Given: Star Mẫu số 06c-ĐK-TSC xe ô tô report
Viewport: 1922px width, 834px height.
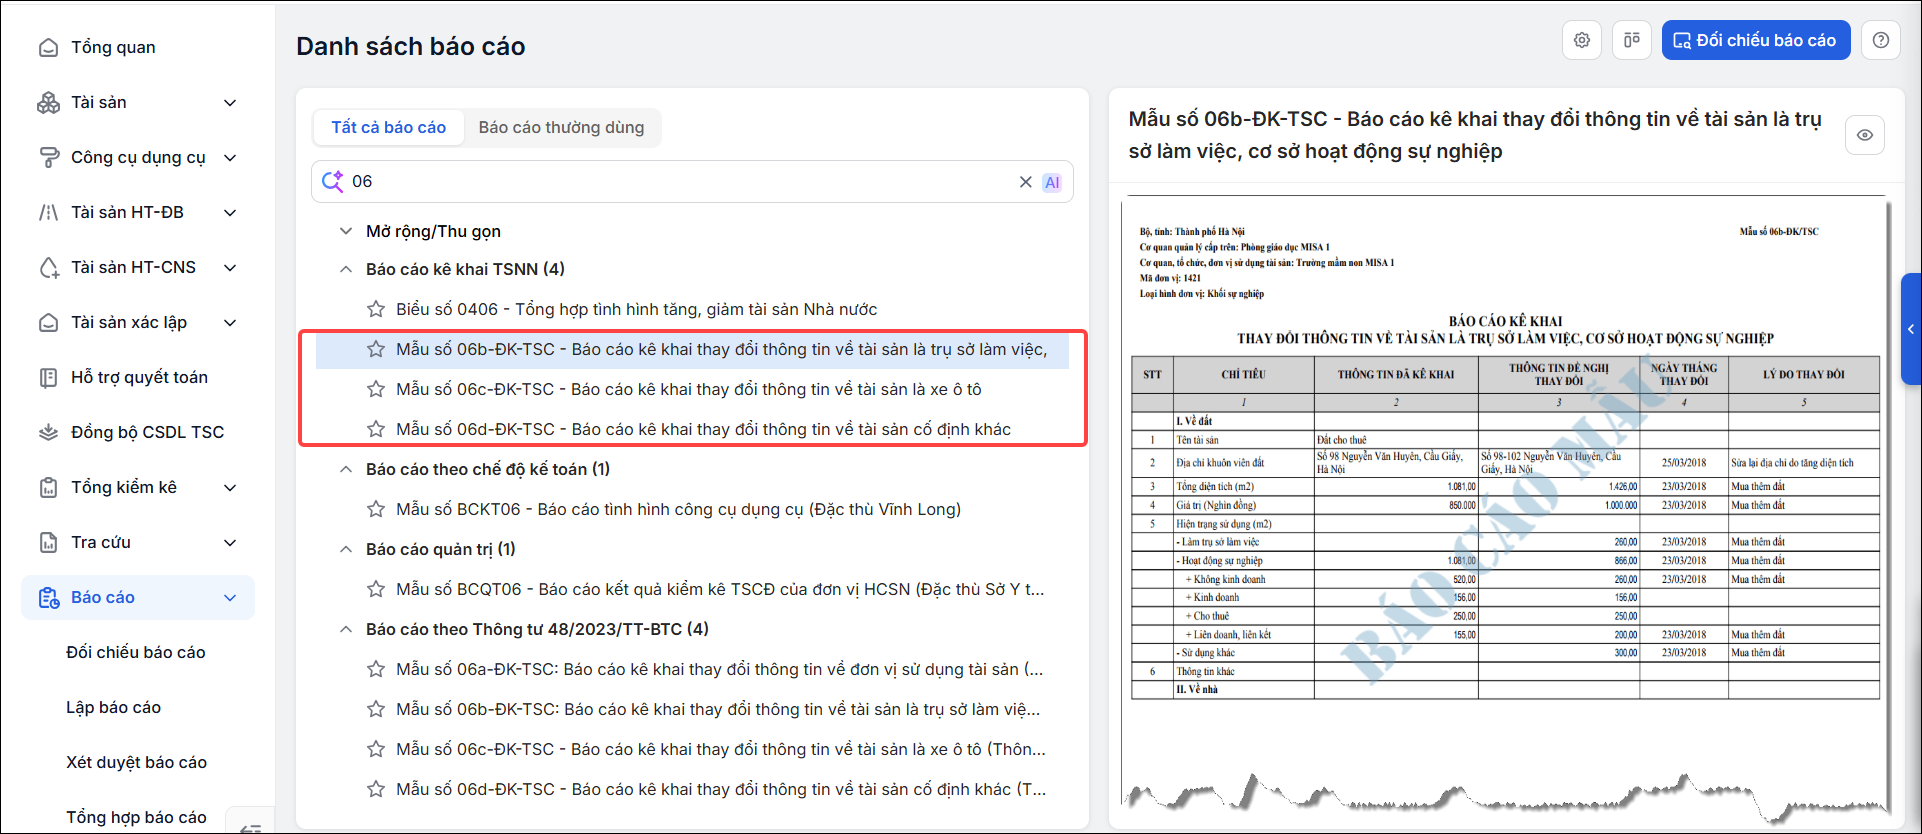Looking at the screenshot, I should pos(376,389).
